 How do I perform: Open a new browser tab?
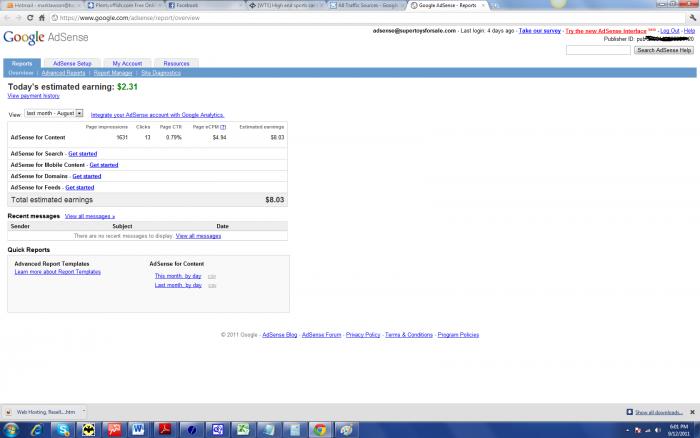click(x=495, y=5)
